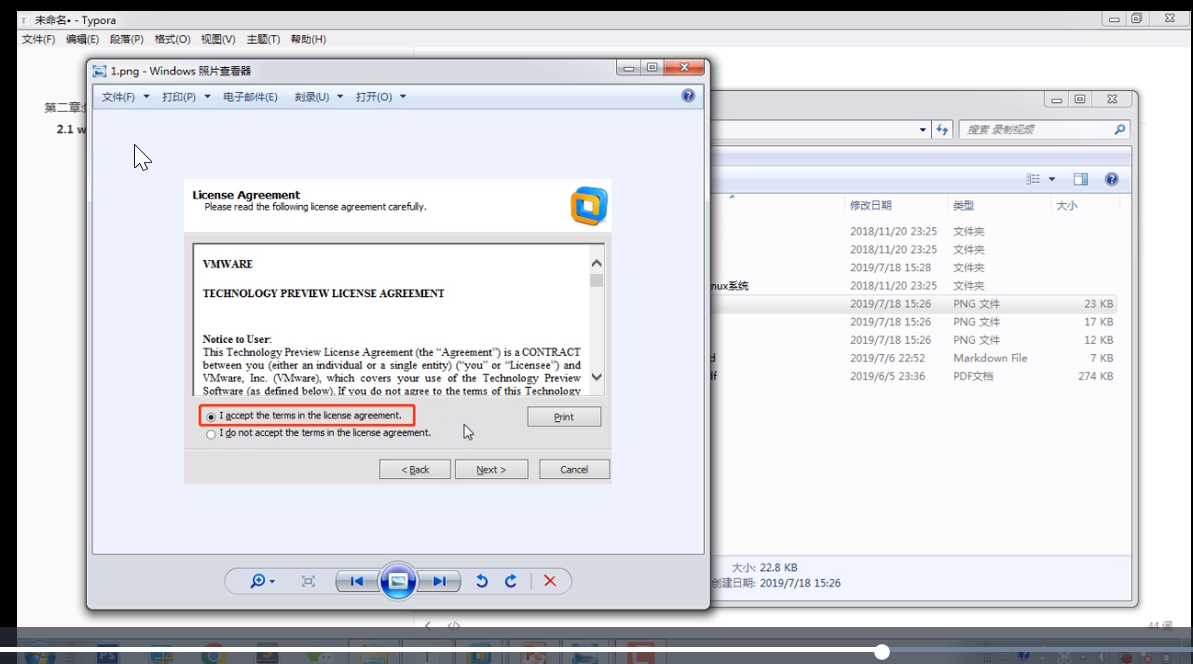Click details pane 创建日期: 2019/7/18 15:26
The image size is (1193, 664).
tap(776, 583)
